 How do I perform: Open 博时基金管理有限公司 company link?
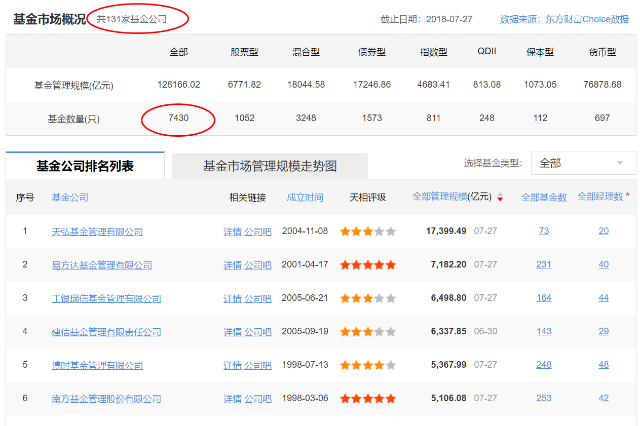(x=97, y=365)
